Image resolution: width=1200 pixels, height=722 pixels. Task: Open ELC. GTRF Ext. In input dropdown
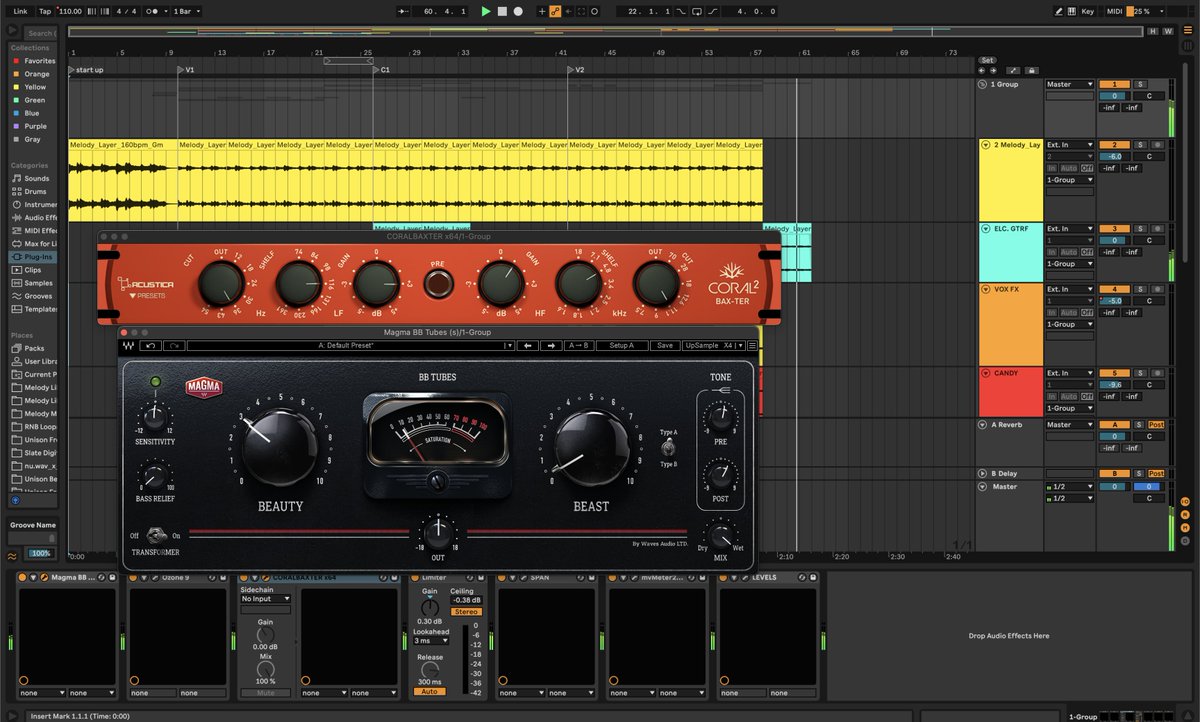pyautogui.click(x=1069, y=229)
